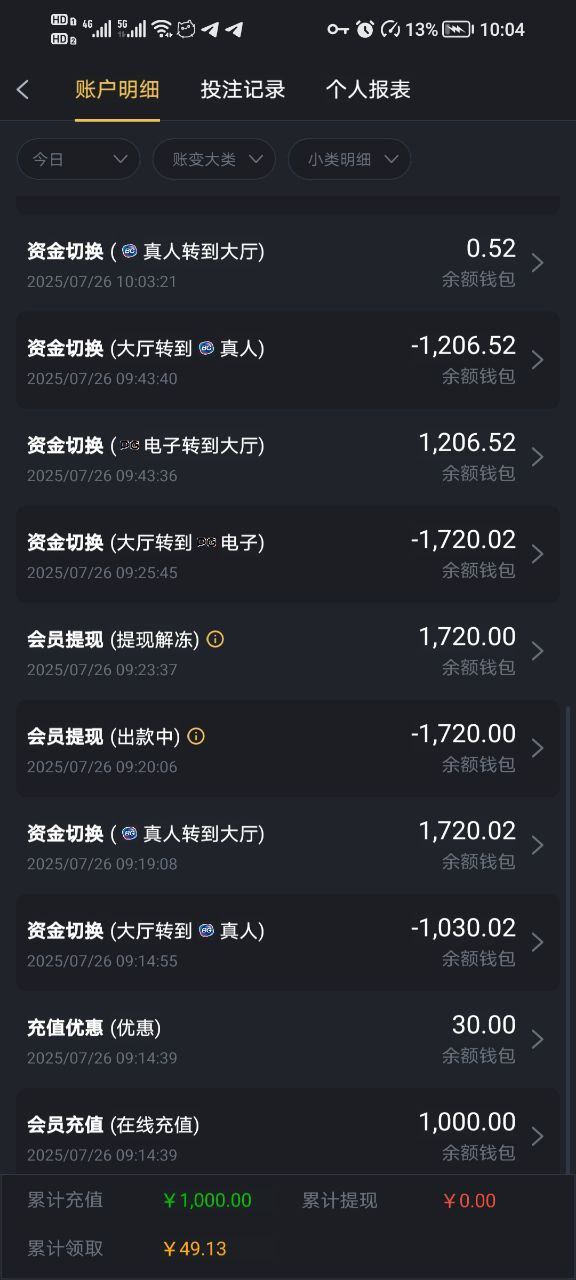
Task: Tap info icon beside 出款中
Action: click(196, 736)
